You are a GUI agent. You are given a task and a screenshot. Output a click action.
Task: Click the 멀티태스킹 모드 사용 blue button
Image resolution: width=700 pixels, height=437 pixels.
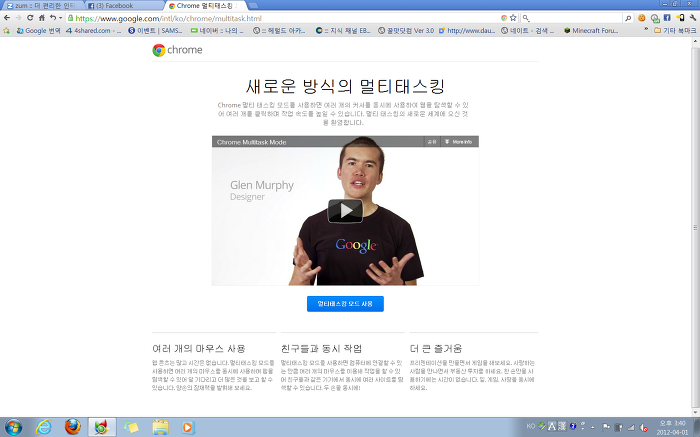pyautogui.click(x=345, y=304)
